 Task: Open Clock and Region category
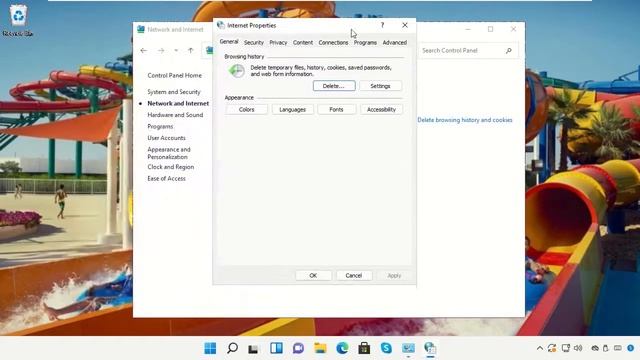pyautogui.click(x=171, y=167)
